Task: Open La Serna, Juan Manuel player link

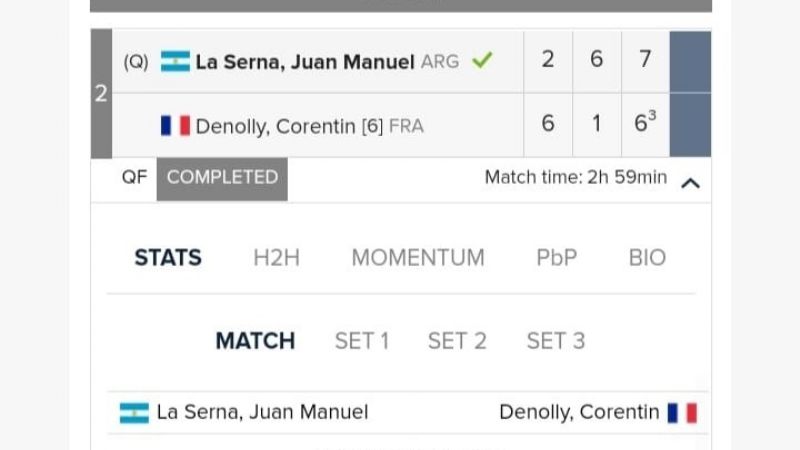Action: 305,62
